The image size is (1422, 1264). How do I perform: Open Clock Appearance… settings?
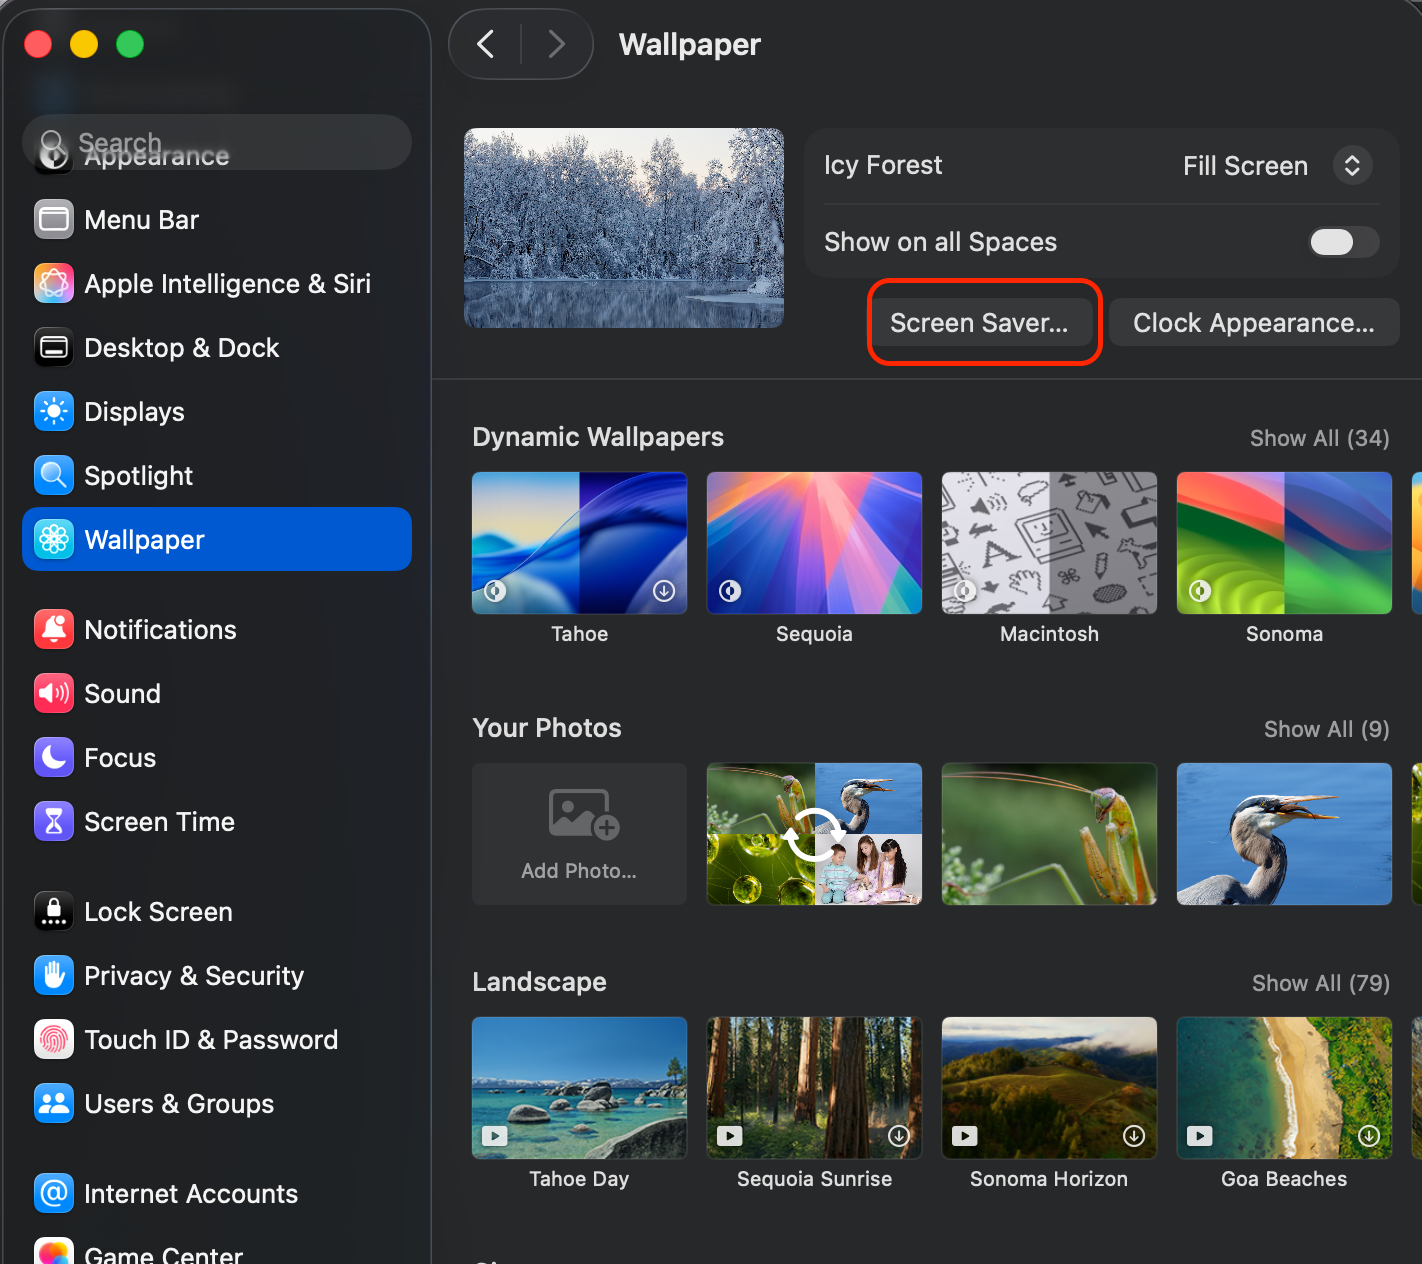(1254, 323)
